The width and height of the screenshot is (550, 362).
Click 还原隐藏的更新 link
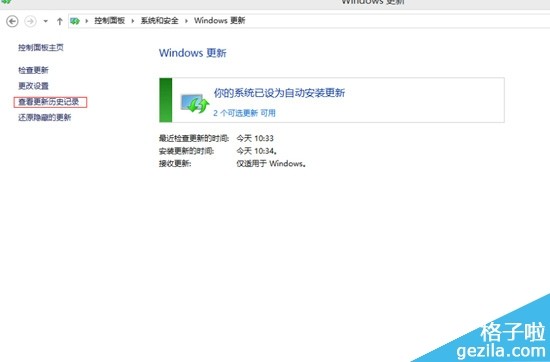45,118
